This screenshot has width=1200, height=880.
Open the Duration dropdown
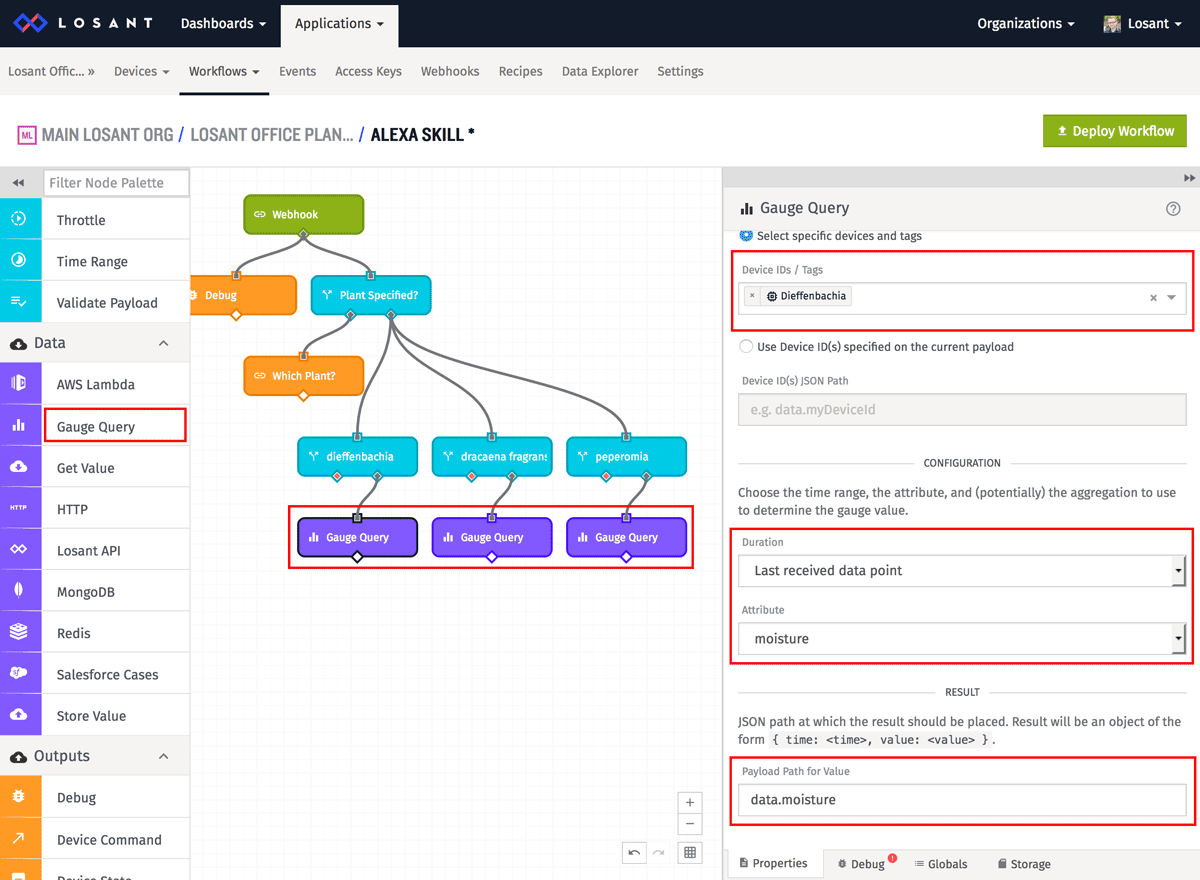[x=962, y=570]
